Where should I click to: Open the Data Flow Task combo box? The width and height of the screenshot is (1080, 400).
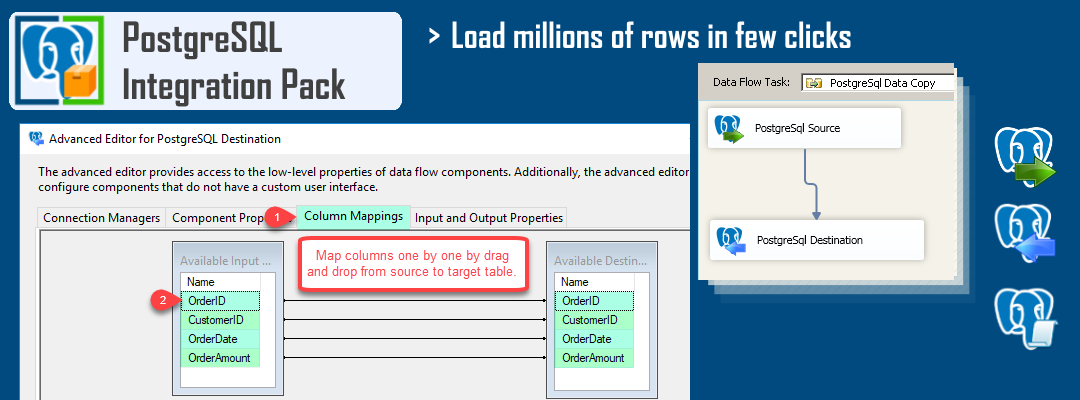(x=880, y=83)
